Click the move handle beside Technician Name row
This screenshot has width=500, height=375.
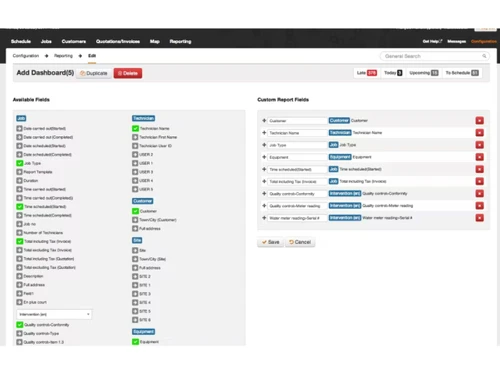[x=264, y=133]
